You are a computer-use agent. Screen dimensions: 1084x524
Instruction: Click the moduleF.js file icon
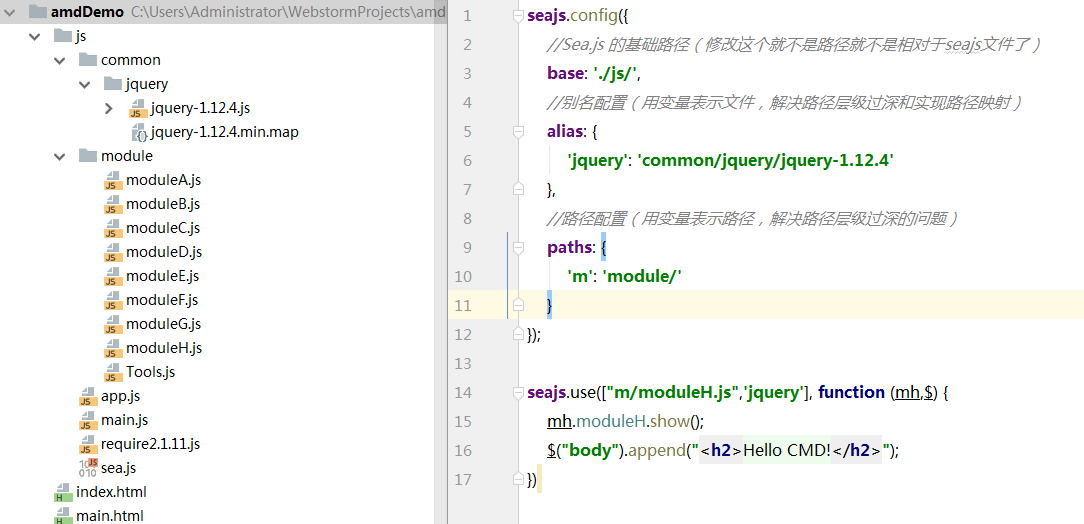(x=113, y=300)
